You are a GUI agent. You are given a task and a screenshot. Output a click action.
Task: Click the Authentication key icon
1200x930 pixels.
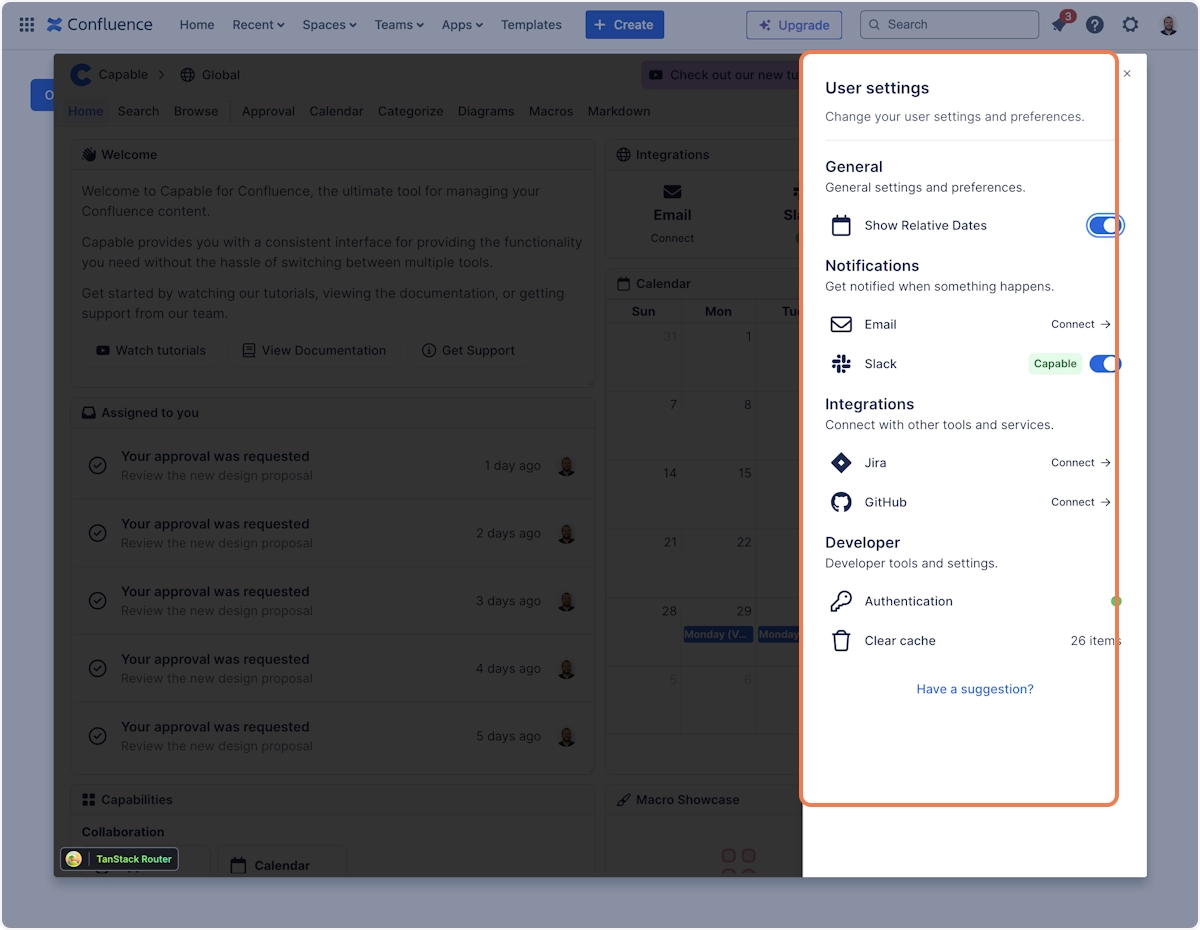click(x=841, y=601)
